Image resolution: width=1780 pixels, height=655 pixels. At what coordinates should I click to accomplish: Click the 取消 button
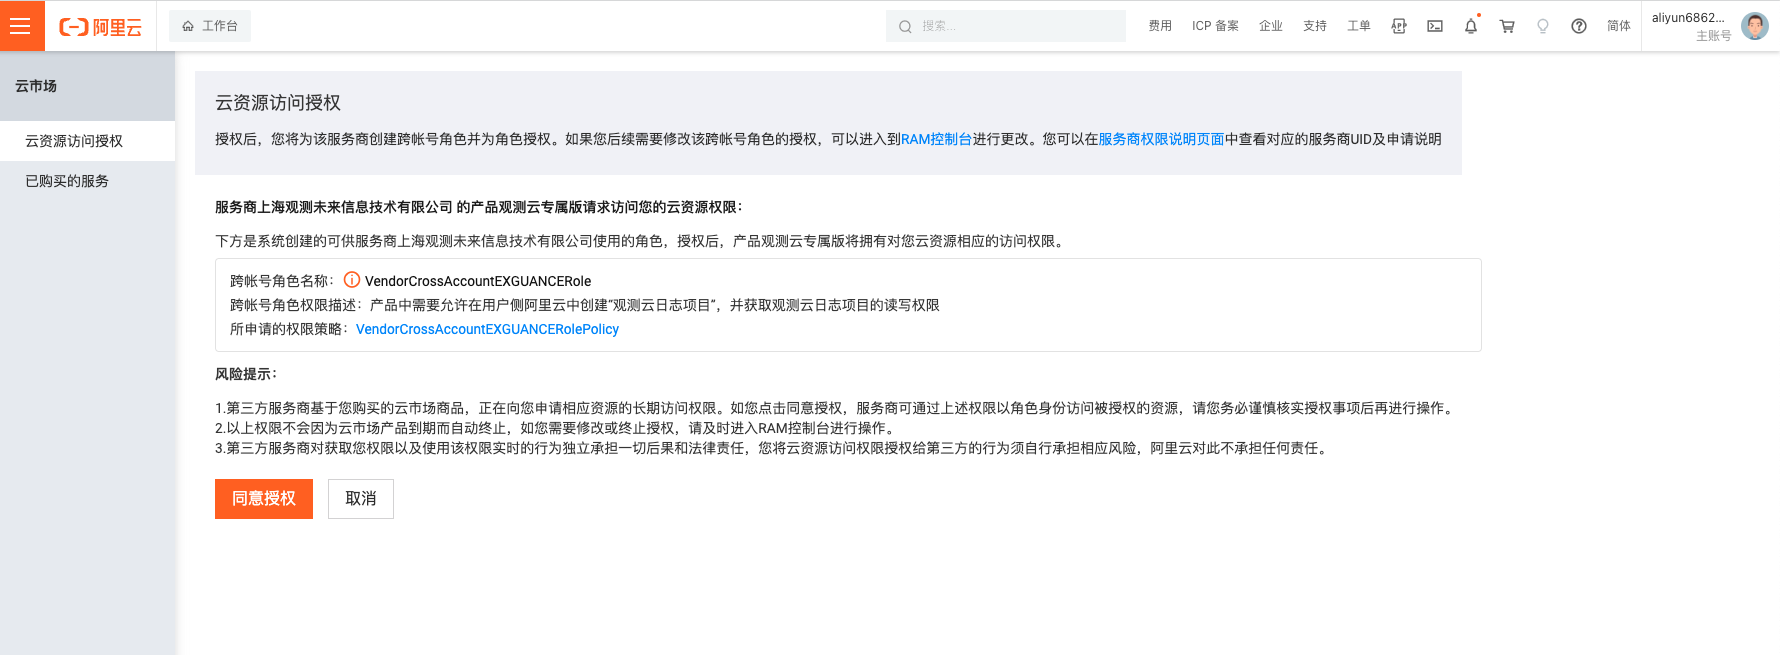pyautogui.click(x=361, y=499)
